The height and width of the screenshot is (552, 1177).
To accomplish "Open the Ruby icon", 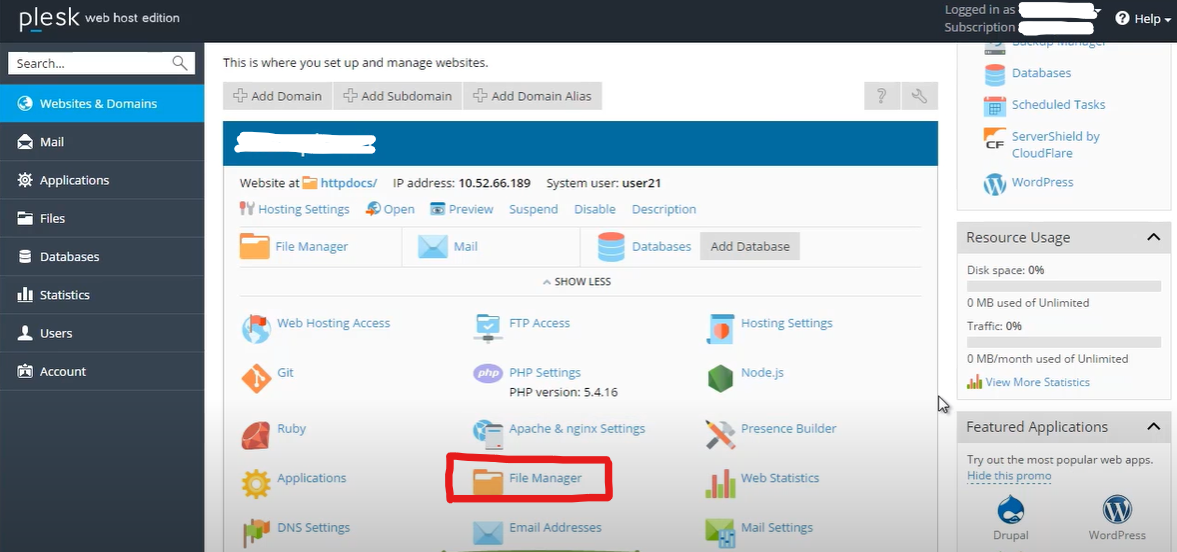I will 256,435.
